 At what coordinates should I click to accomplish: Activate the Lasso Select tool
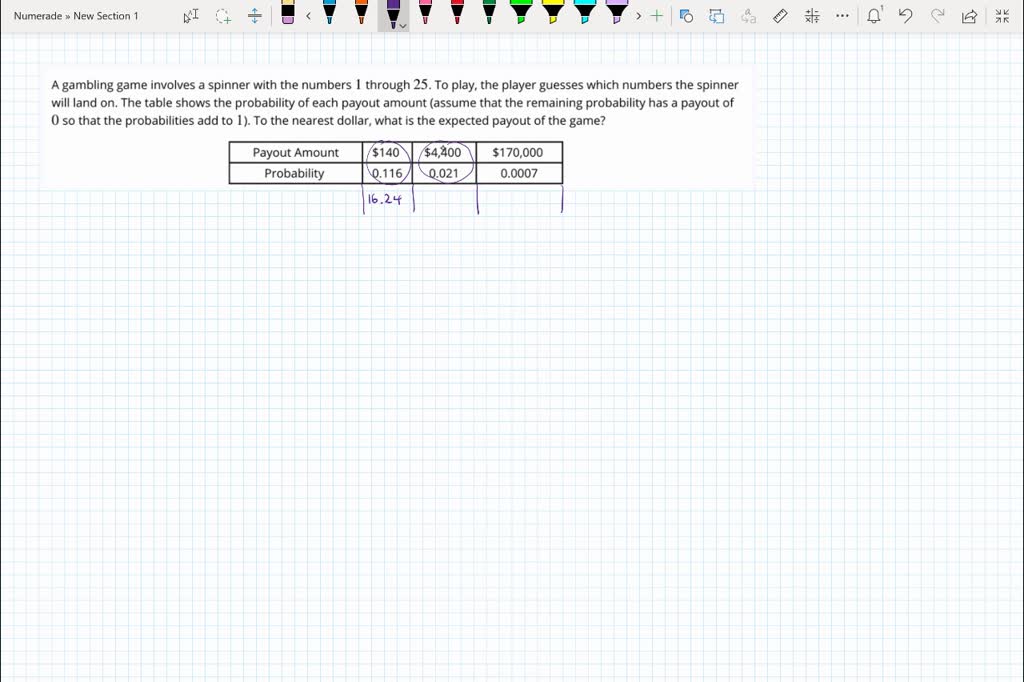(223, 16)
